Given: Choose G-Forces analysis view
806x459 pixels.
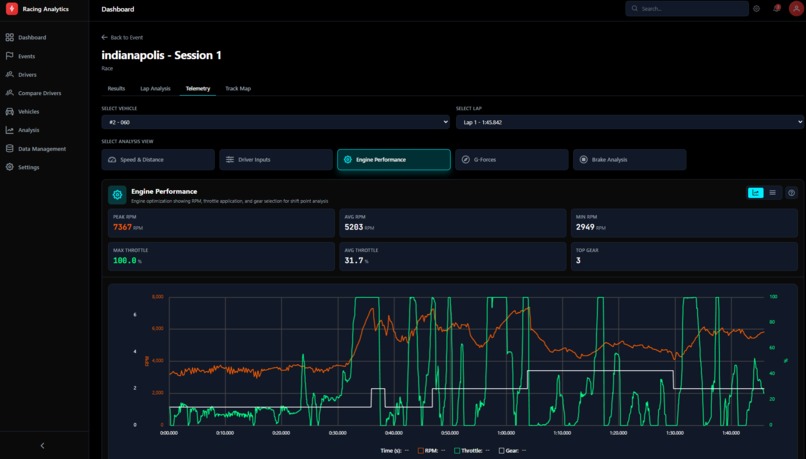Looking at the screenshot, I should [511, 160].
